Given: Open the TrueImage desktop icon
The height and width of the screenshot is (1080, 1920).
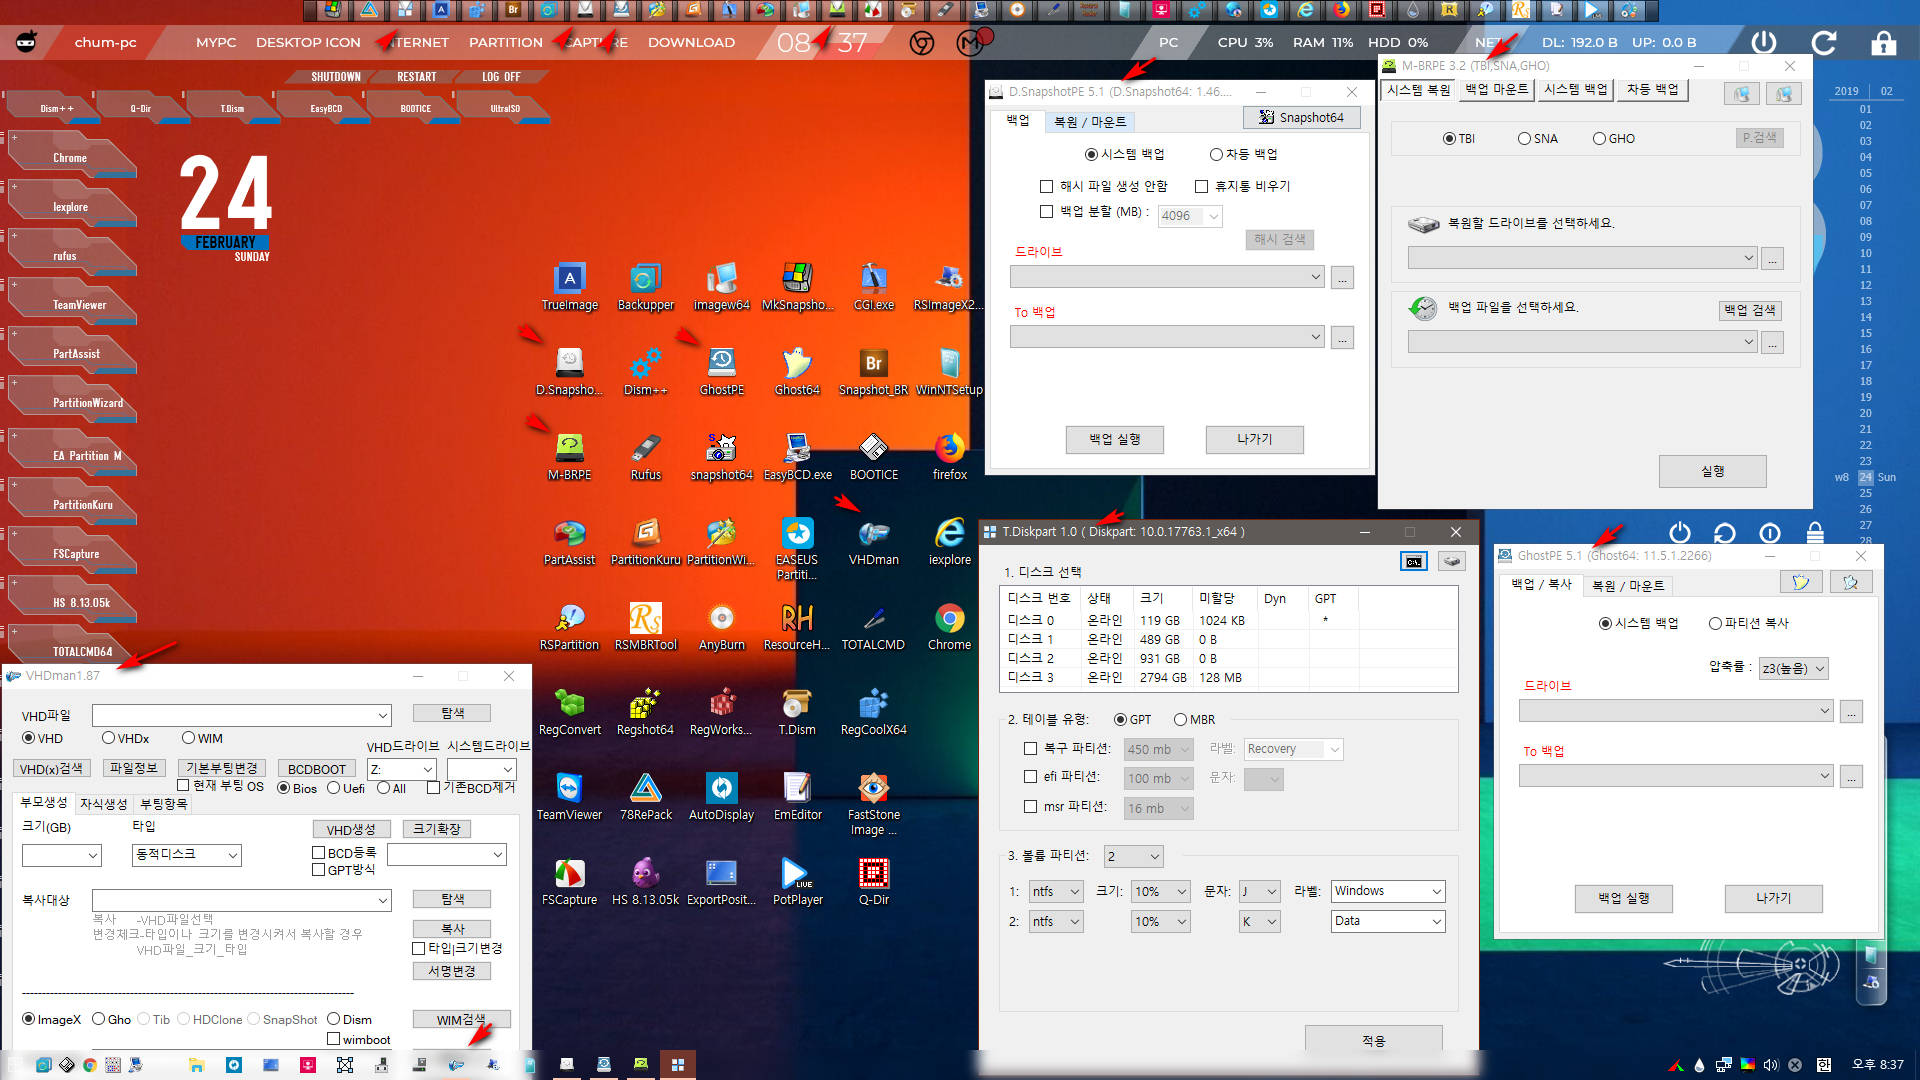Looking at the screenshot, I should [569, 287].
